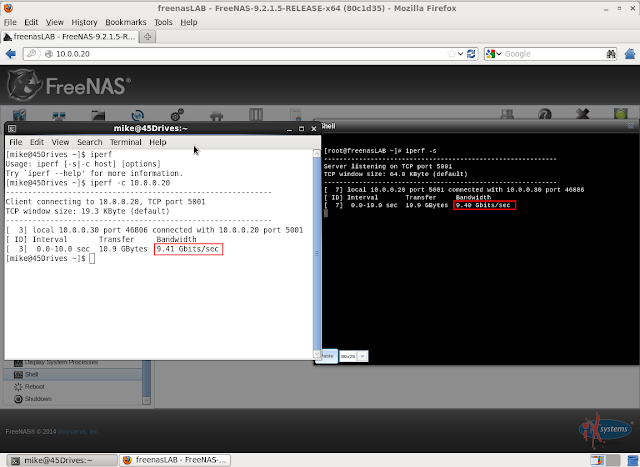Open Firefox Tools menu

tap(163, 22)
